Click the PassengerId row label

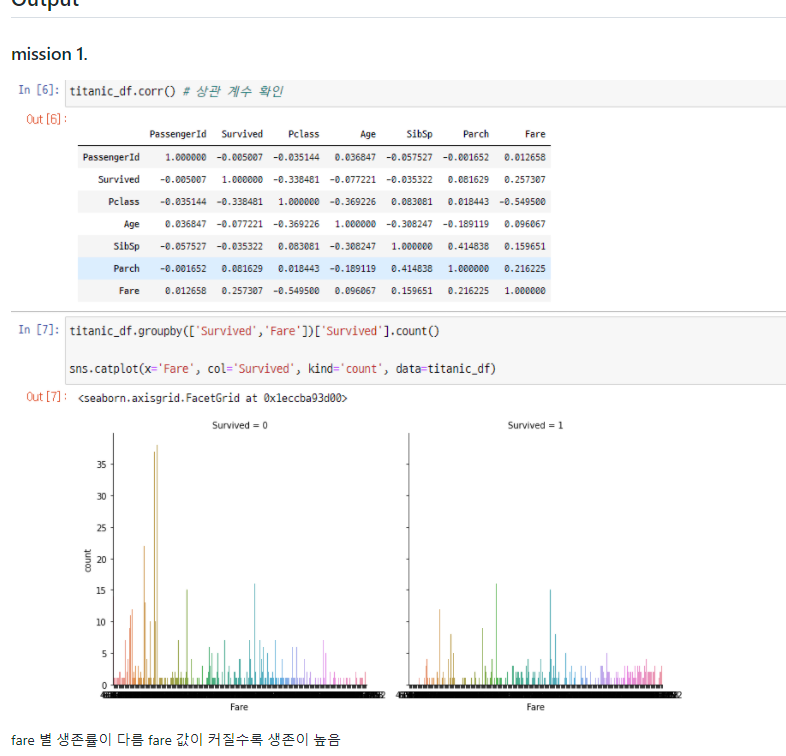(x=111, y=157)
